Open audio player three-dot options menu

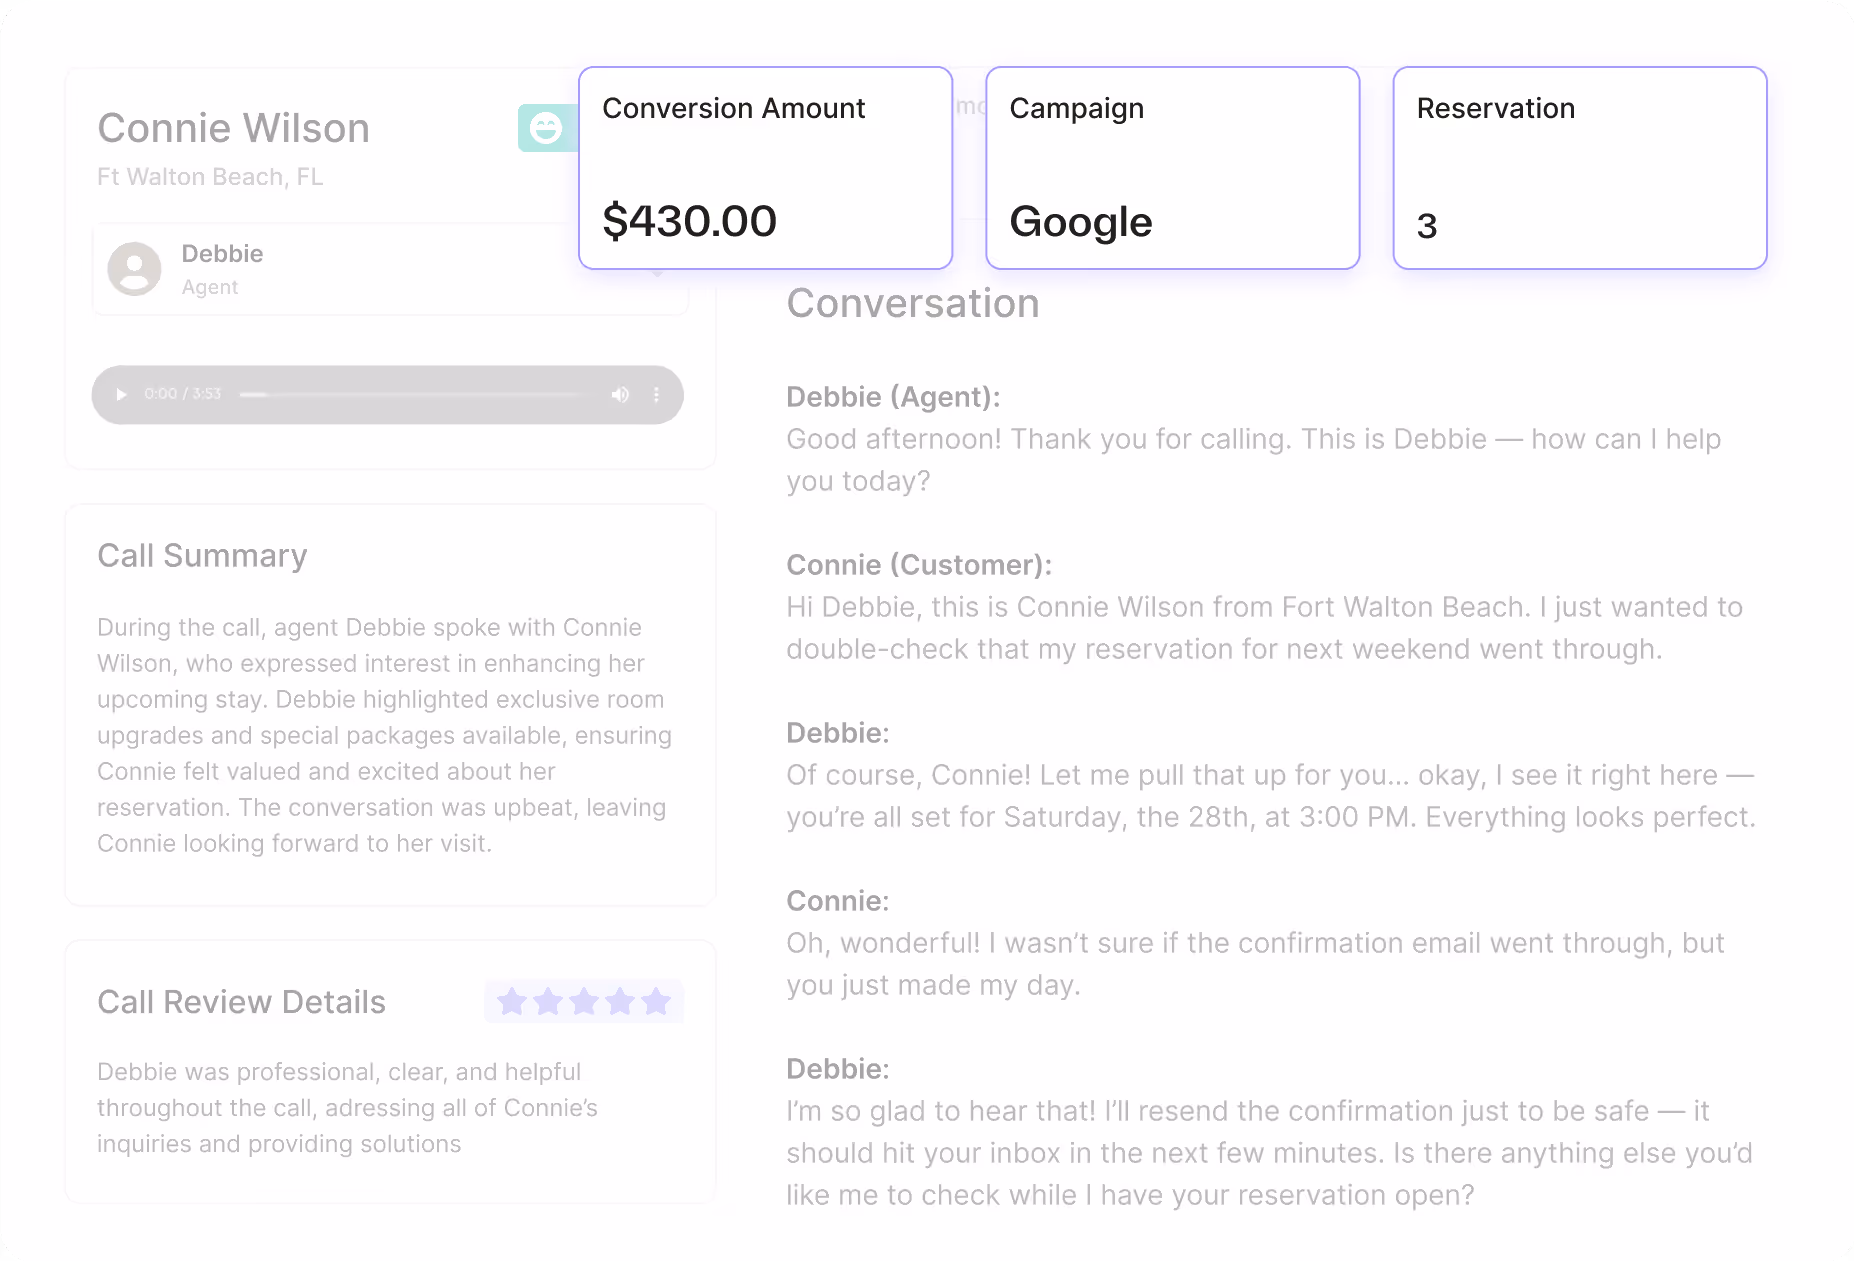[656, 394]
